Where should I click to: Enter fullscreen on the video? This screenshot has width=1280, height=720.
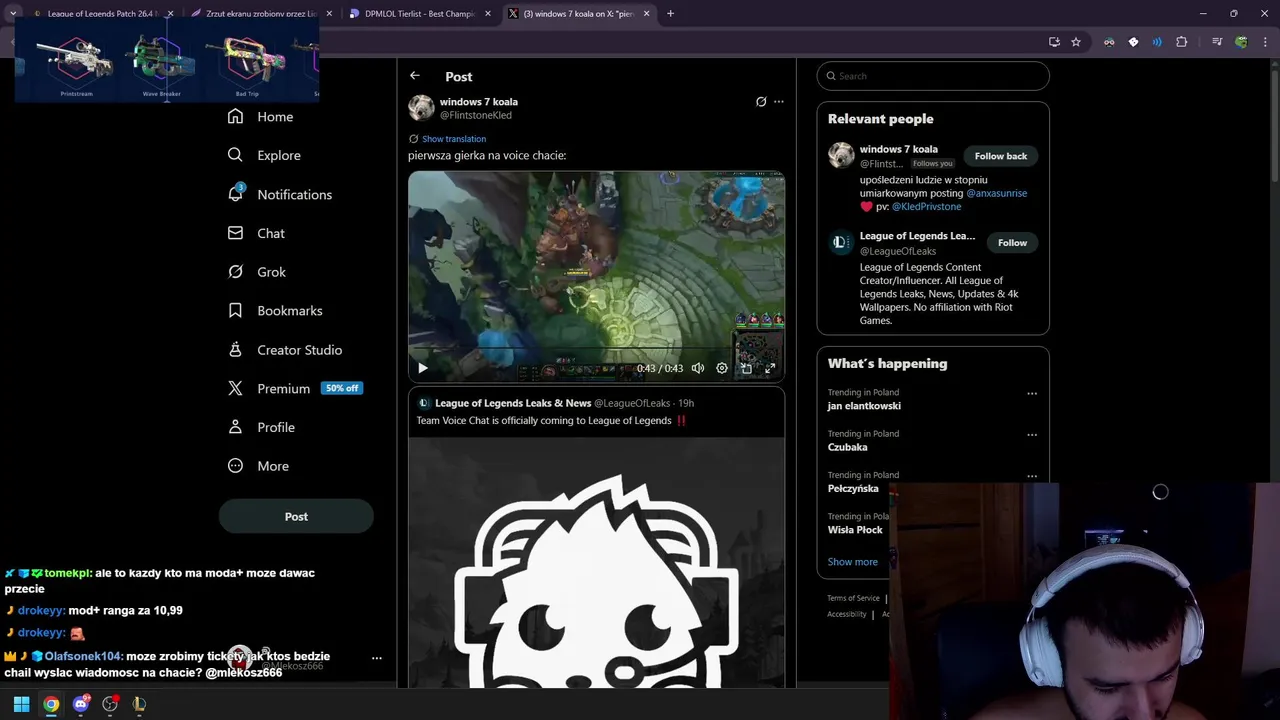click(x=770, y=368)
